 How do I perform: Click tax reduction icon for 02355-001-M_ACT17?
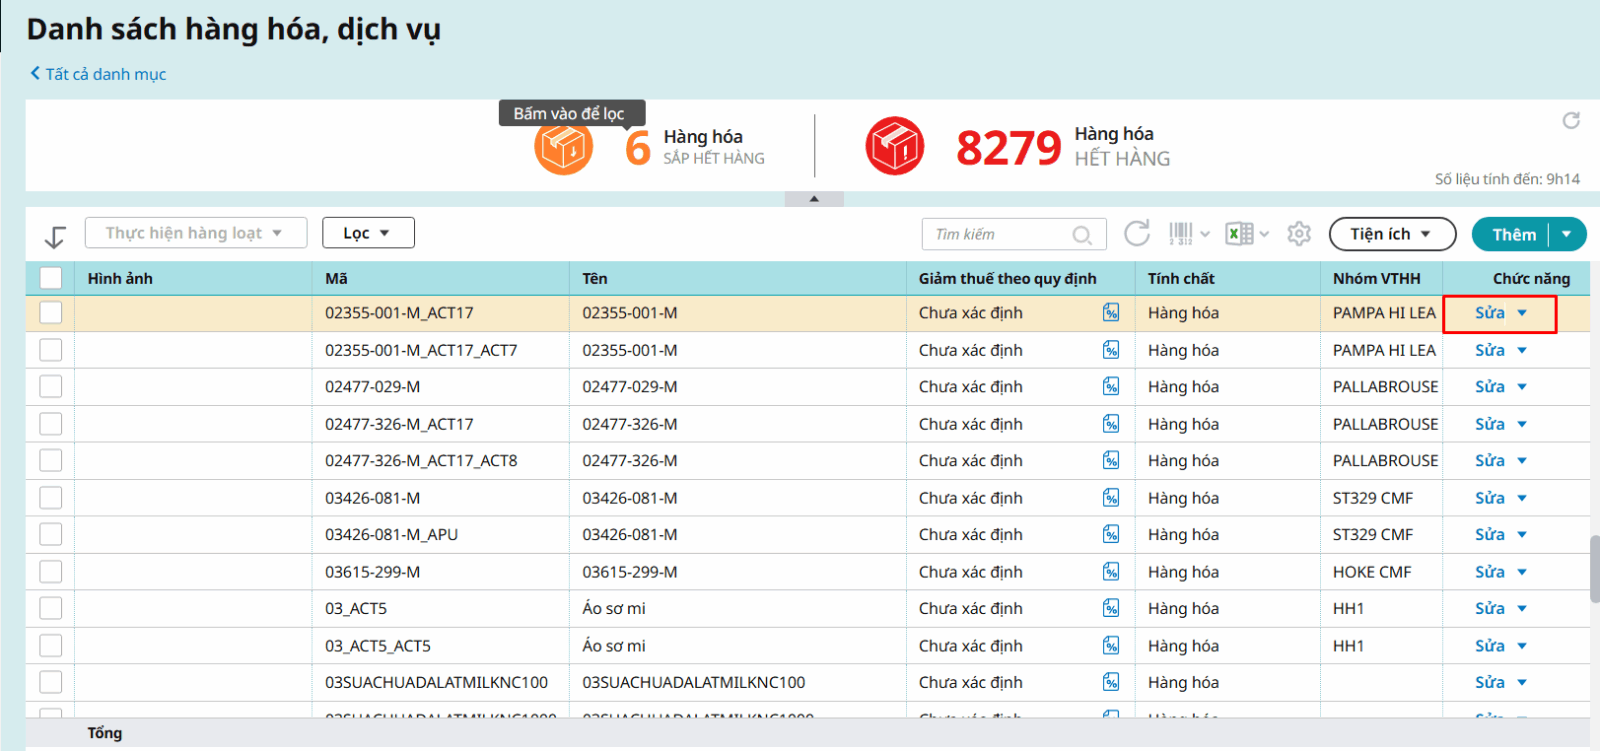point(1111,313)
